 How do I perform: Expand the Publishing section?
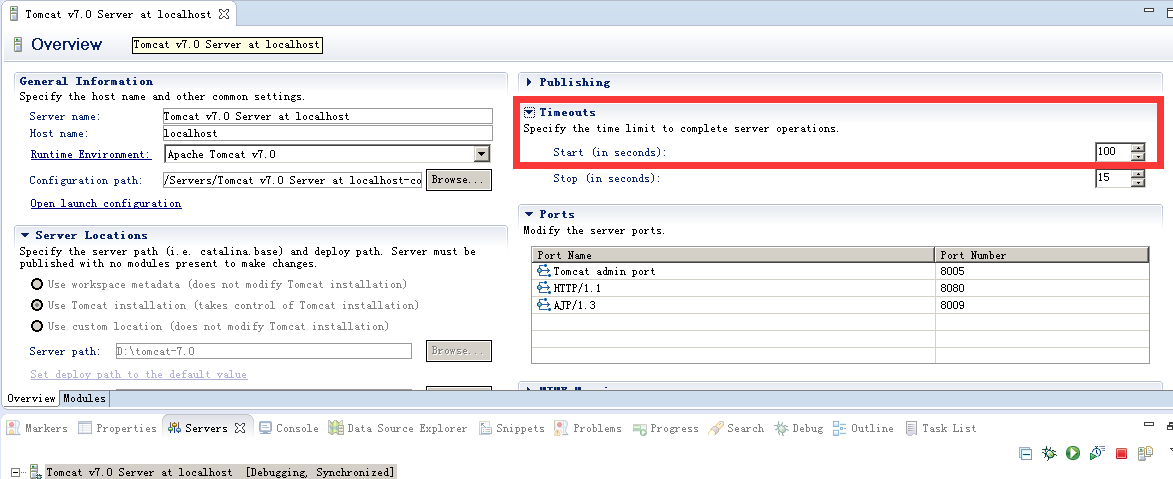(x=530, y=82)
